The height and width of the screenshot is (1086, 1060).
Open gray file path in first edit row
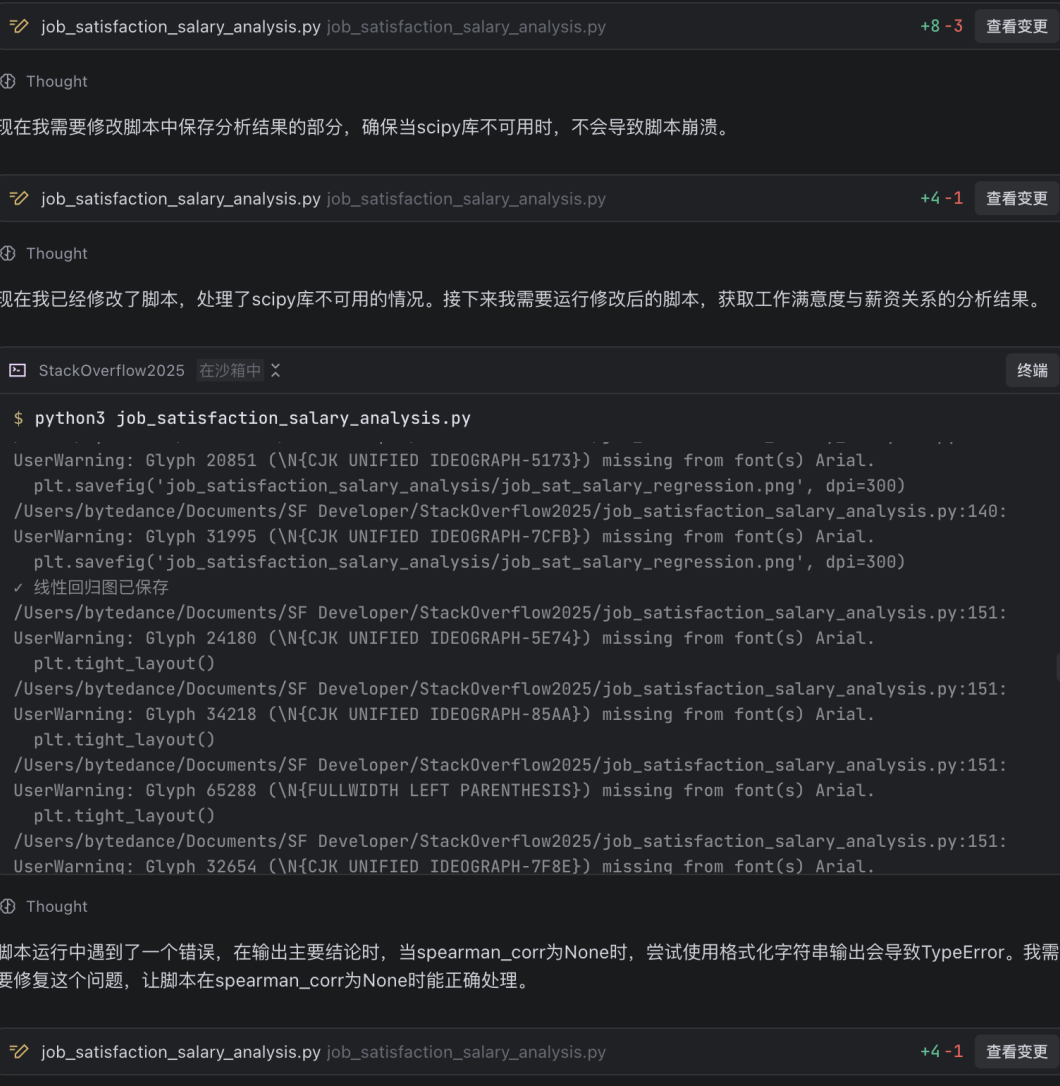[466, 26]
